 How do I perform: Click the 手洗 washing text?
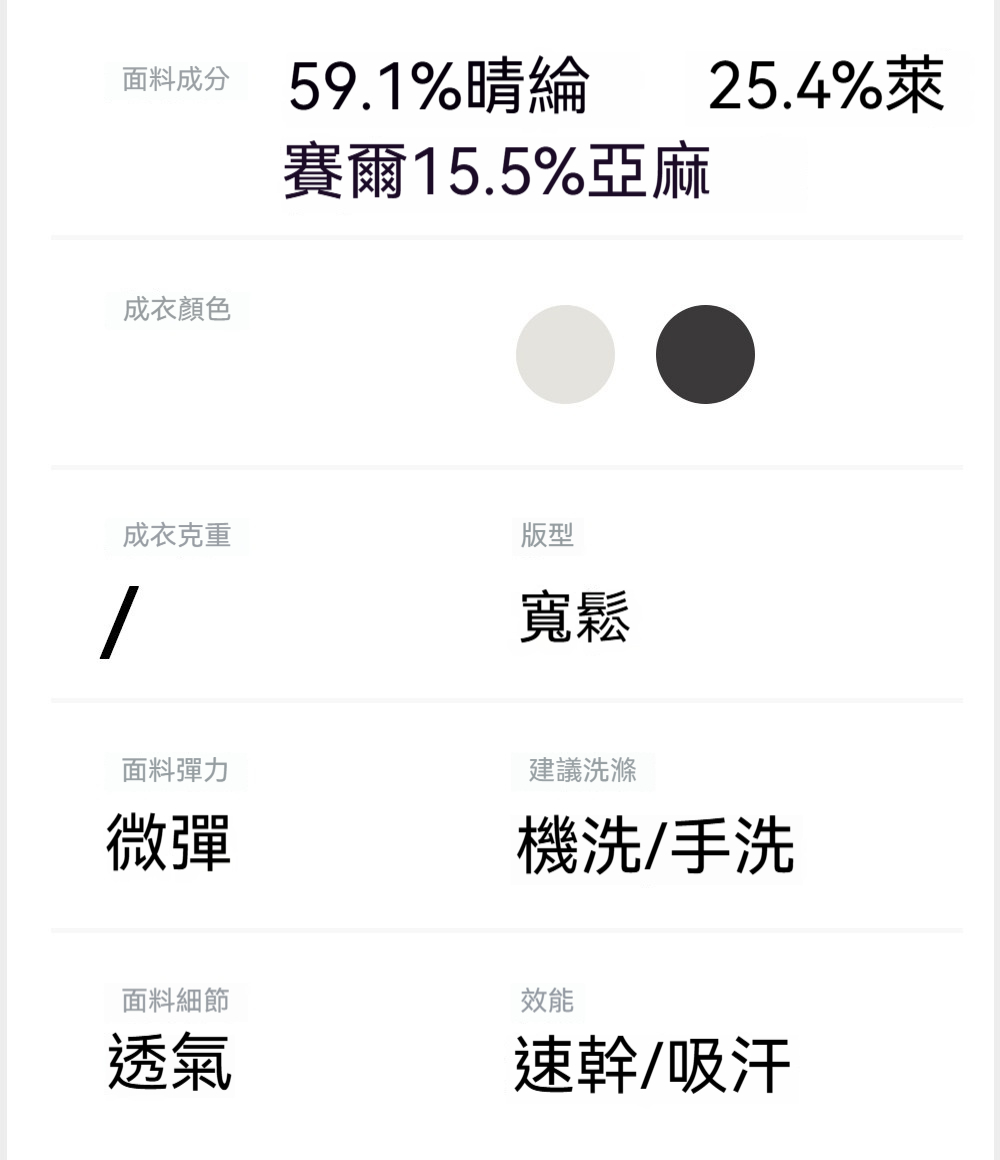tap(731, 846)
